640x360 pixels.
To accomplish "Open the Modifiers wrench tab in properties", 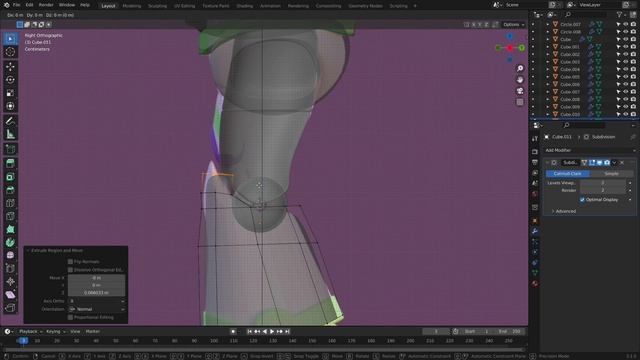I will click(535, 231).
